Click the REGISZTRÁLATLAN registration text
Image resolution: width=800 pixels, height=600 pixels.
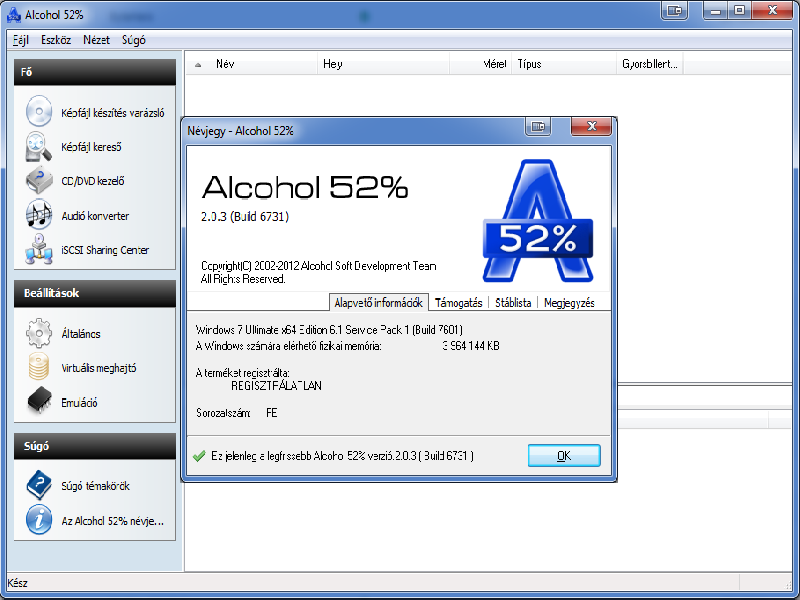[276, 386]
